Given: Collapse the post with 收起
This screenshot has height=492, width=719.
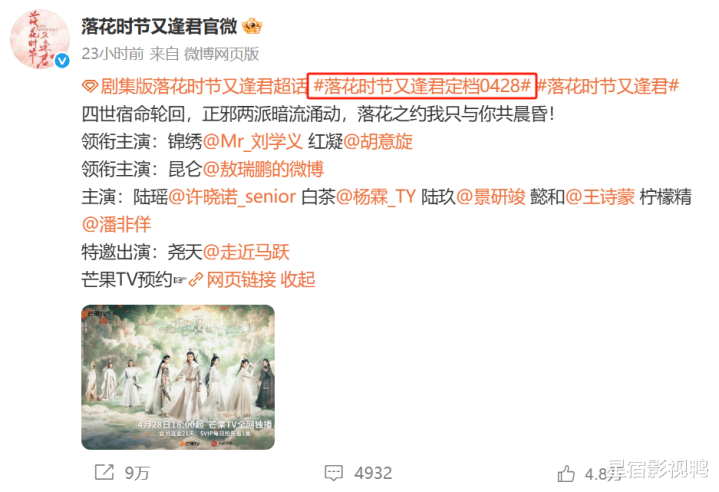Looking at the screenshot, I should click(298, 279).
